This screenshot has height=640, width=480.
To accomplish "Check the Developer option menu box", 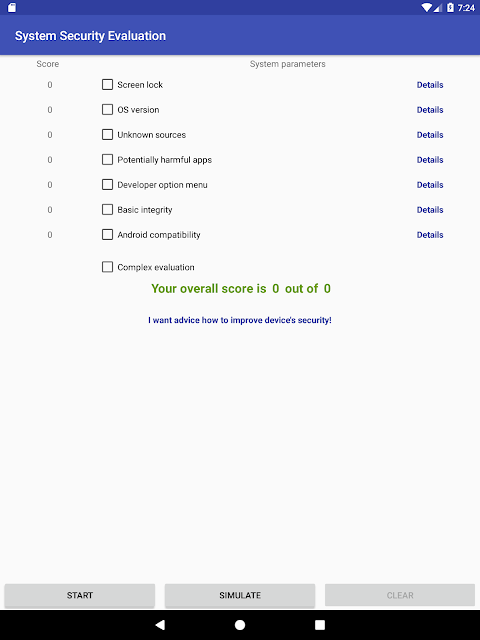I will (107, 184).
